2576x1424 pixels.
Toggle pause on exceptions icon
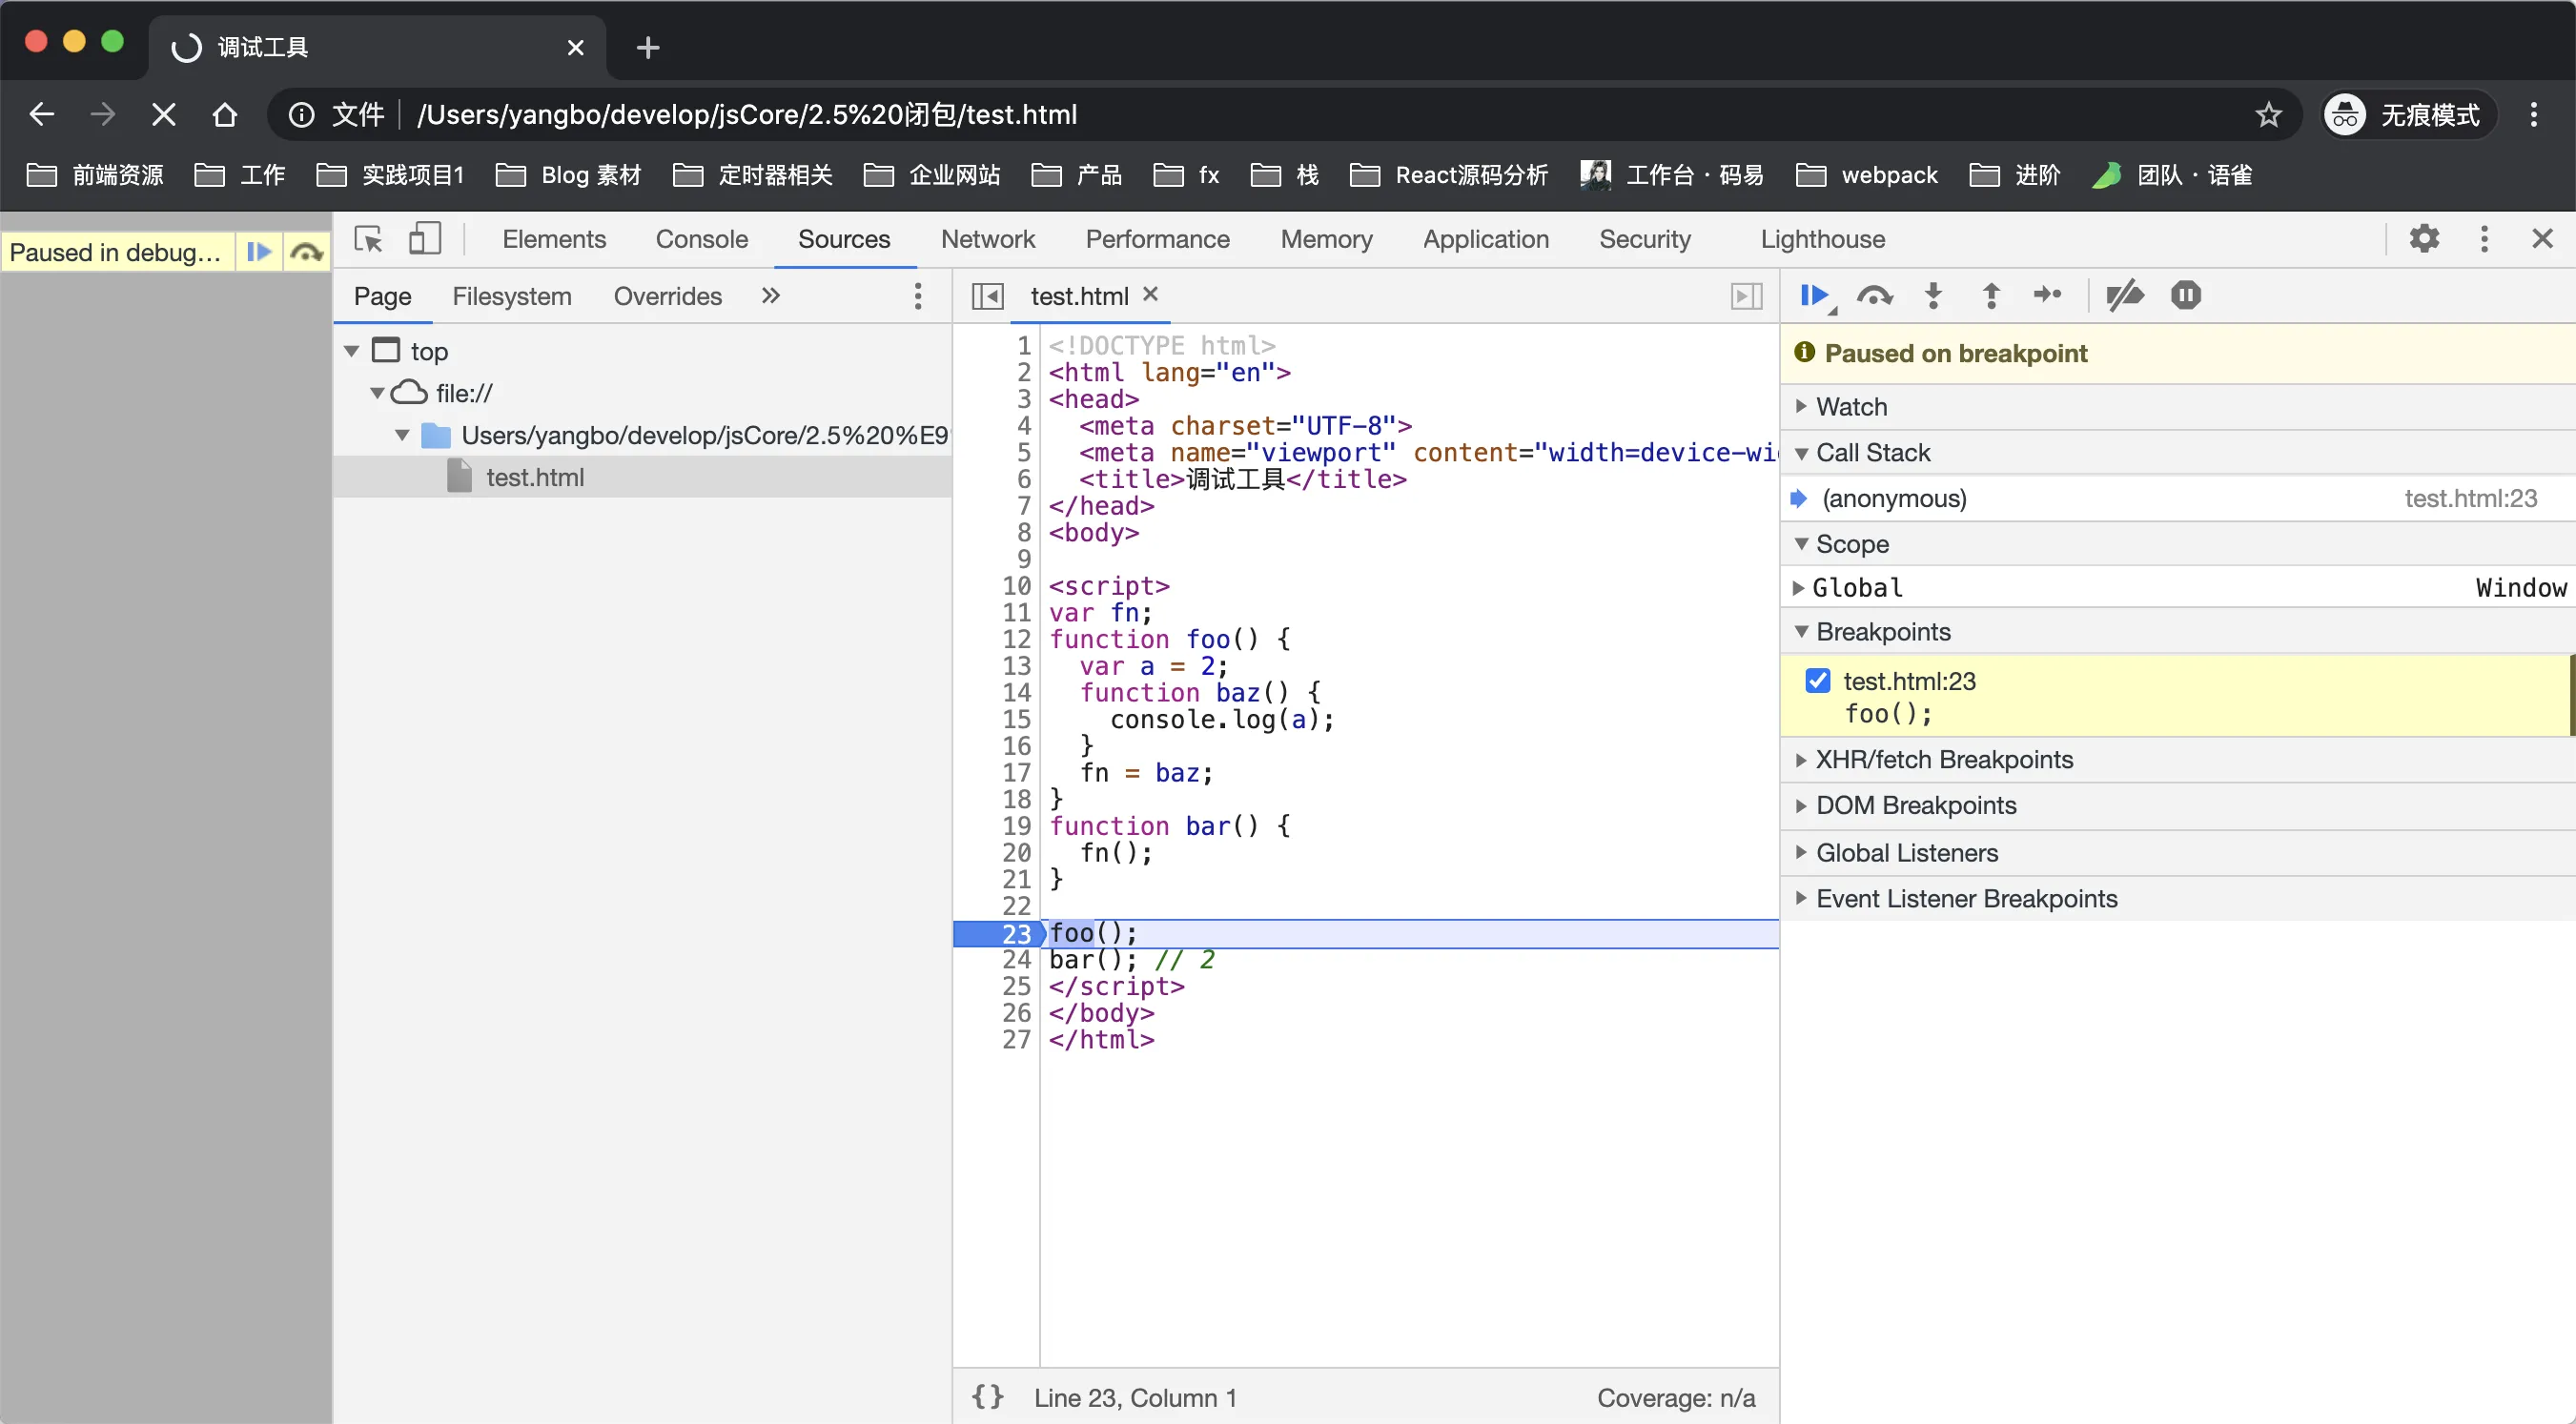[x=2185, y=296]
